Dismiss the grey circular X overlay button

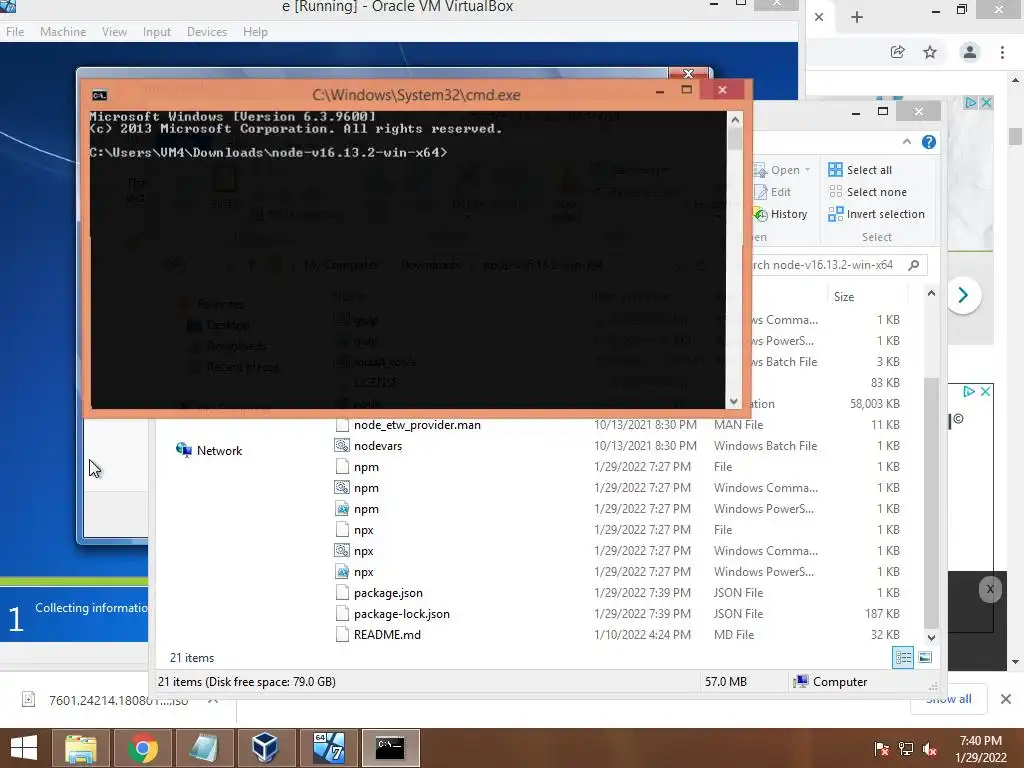point(990,589)
